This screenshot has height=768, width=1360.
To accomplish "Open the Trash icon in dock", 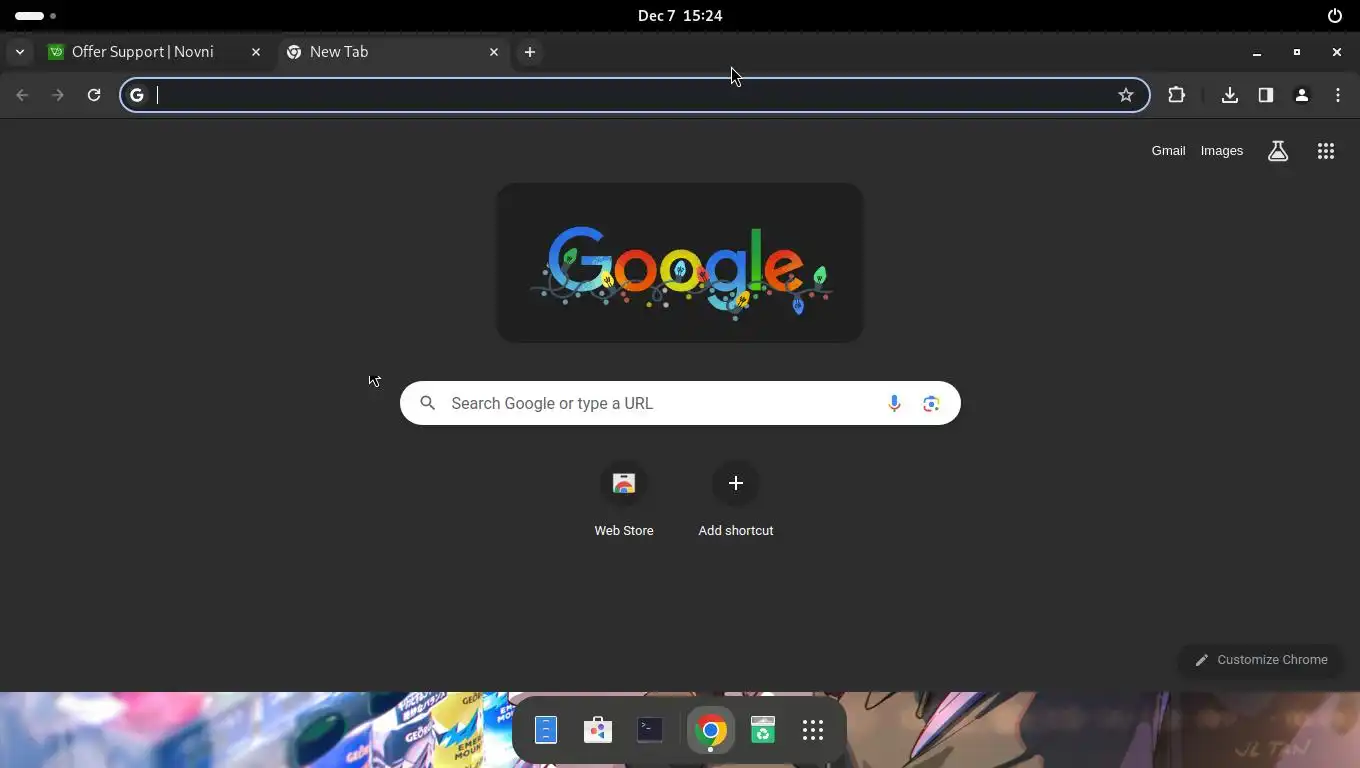I will click(x=763, y=731).
